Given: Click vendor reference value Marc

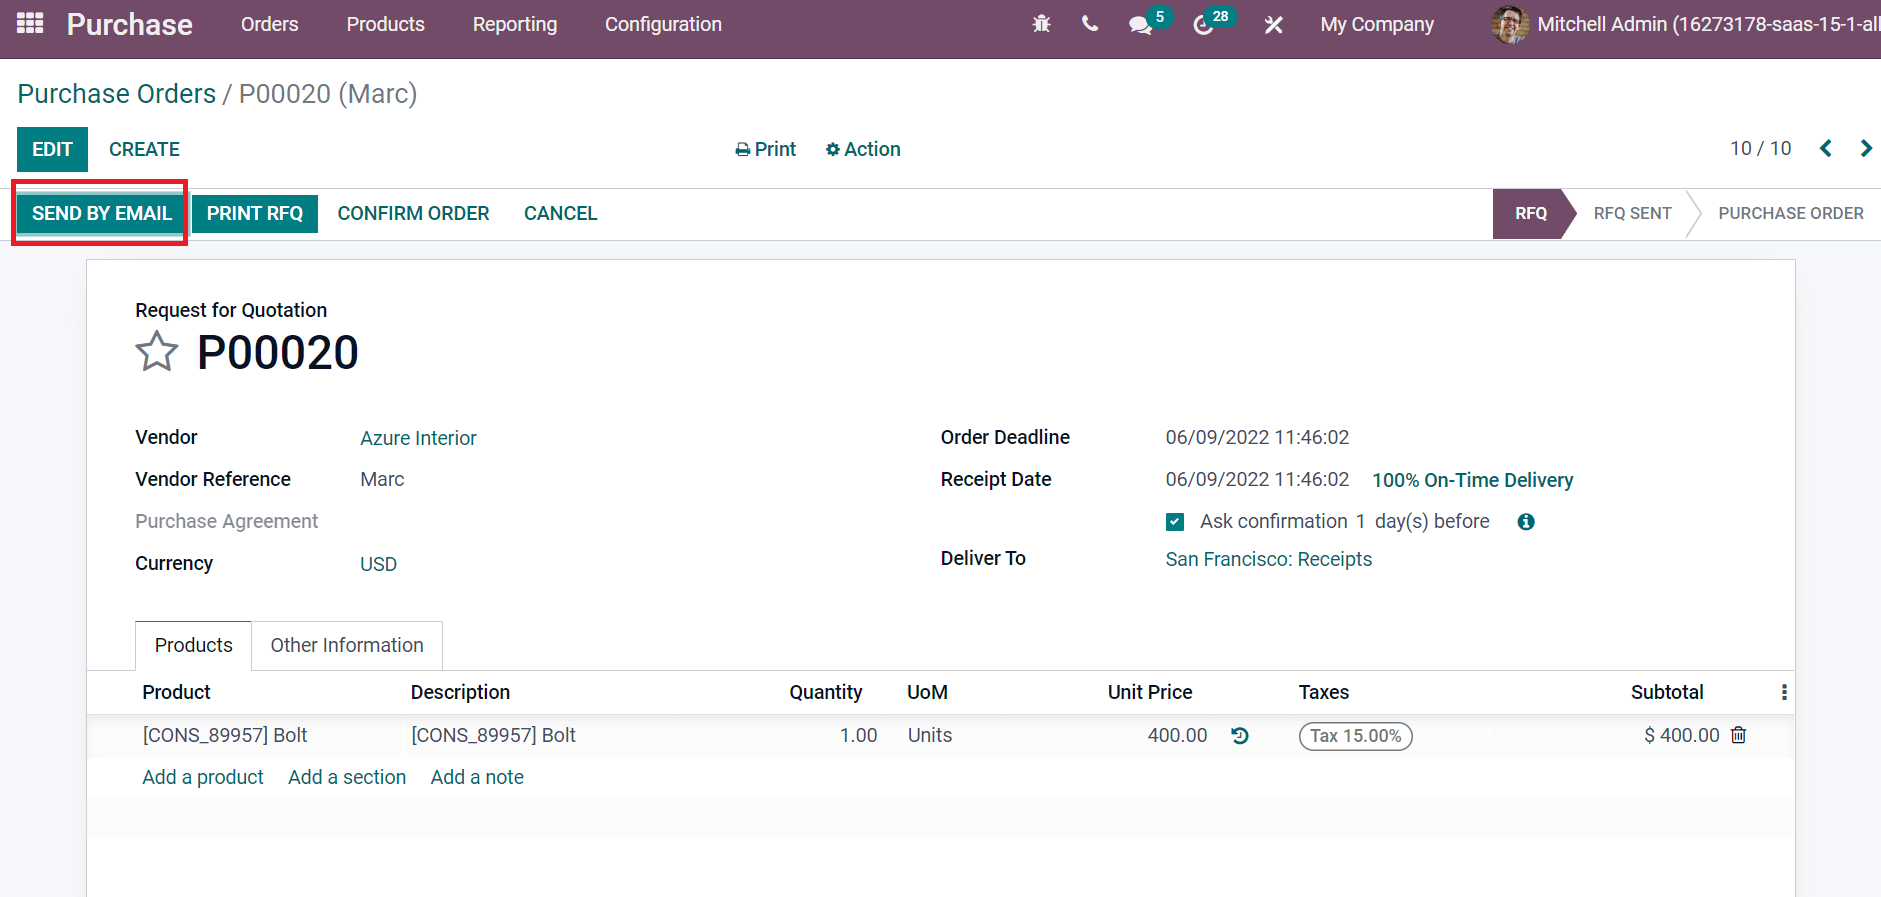Looking at the screenshot, I should 382,480.
